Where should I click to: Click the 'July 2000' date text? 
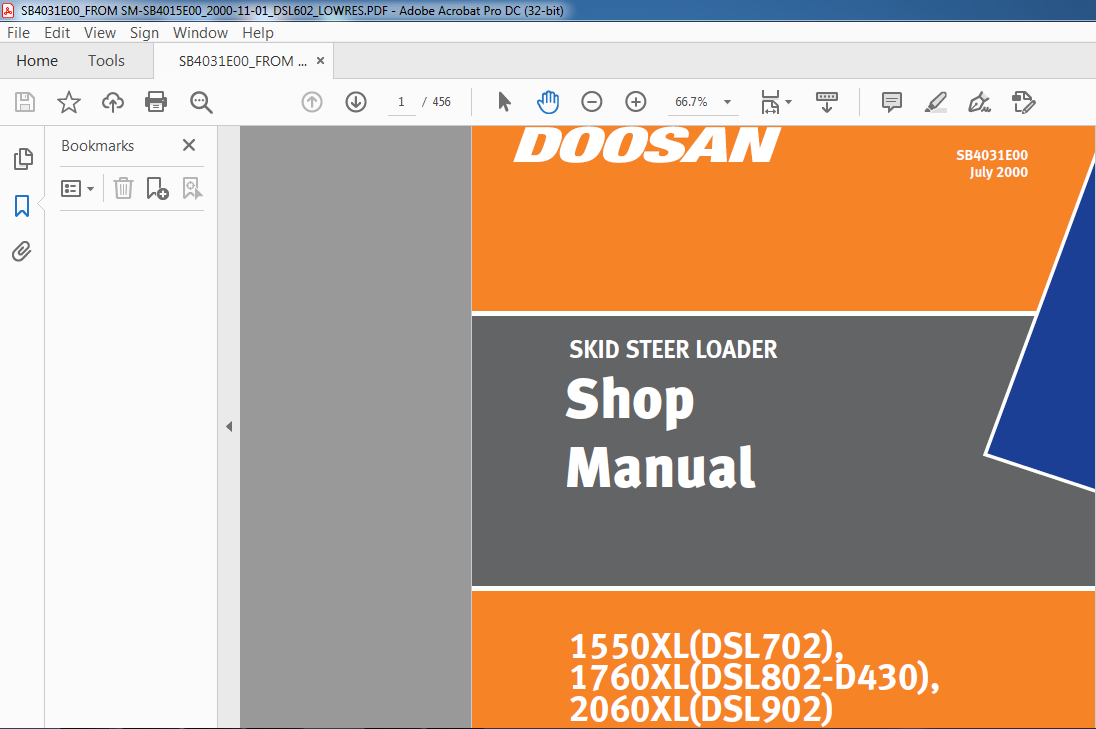999,172
